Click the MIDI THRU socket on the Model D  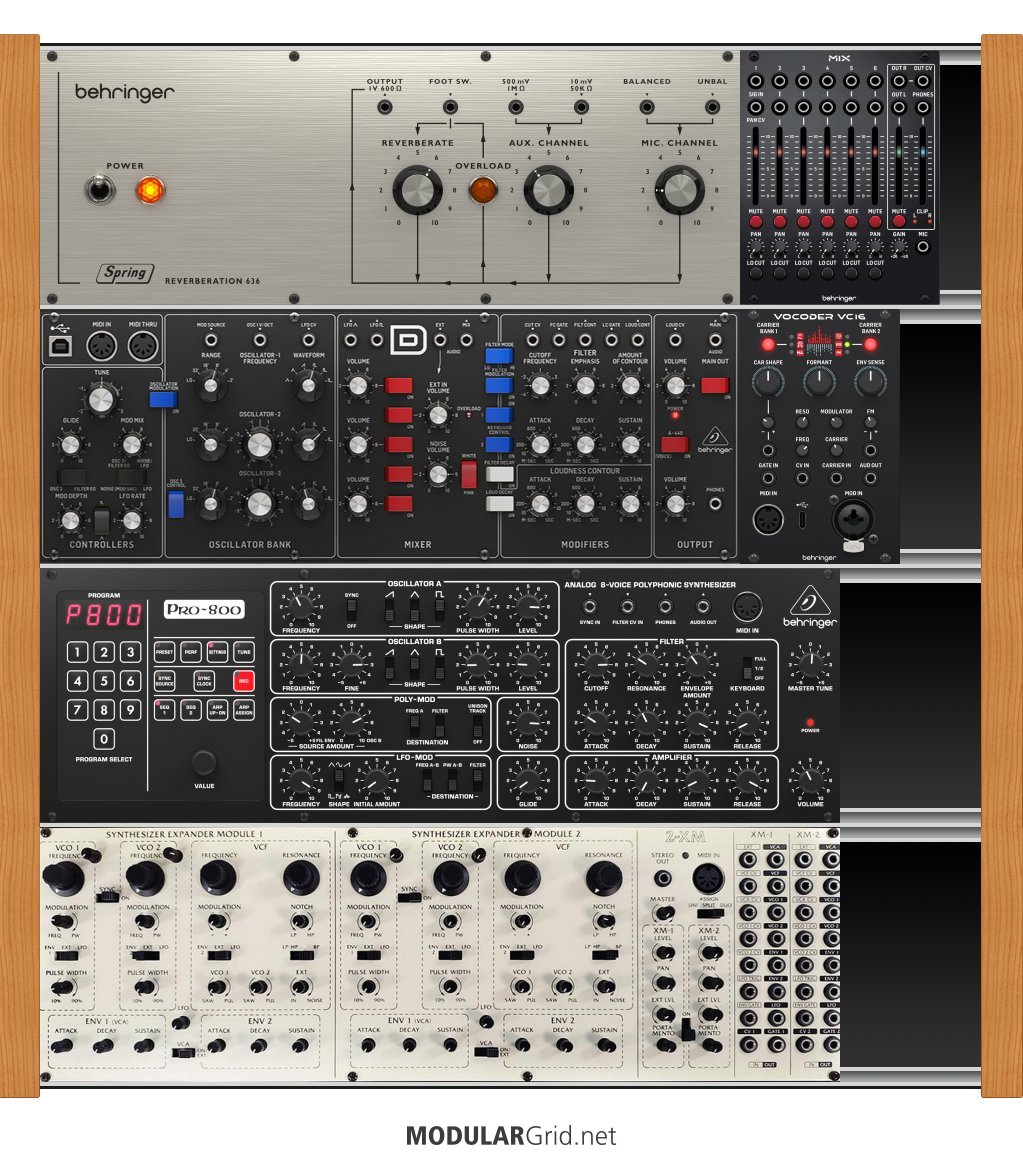pos(143,346)
